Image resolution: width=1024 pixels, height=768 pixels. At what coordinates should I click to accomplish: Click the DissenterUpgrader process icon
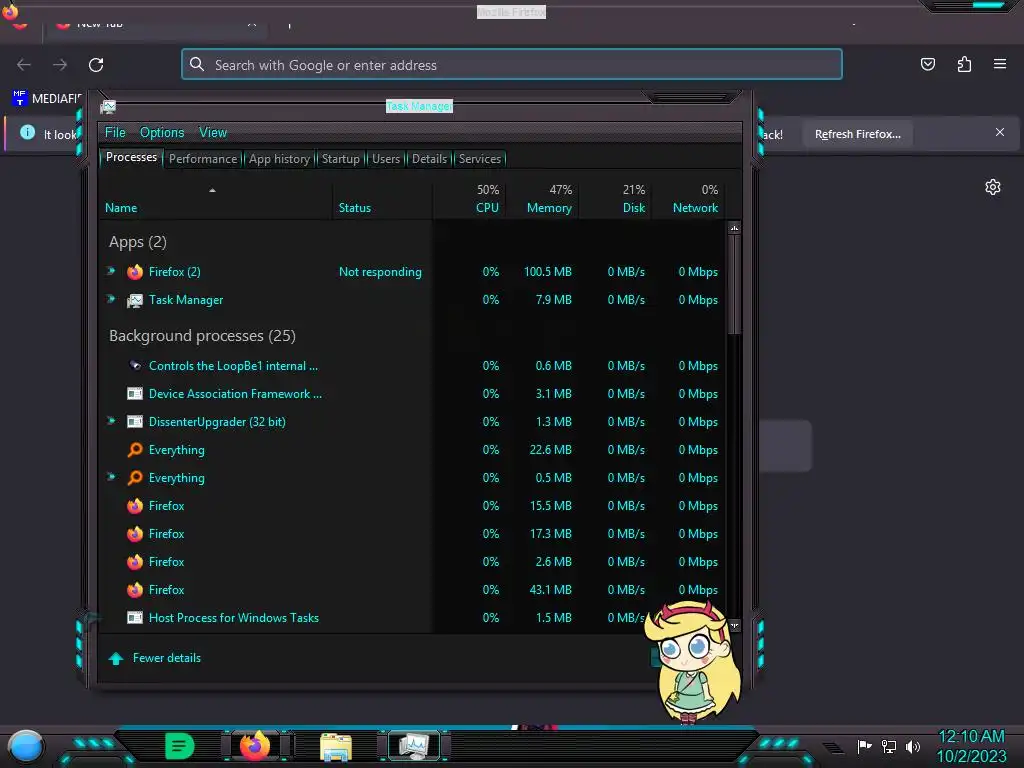135,422
